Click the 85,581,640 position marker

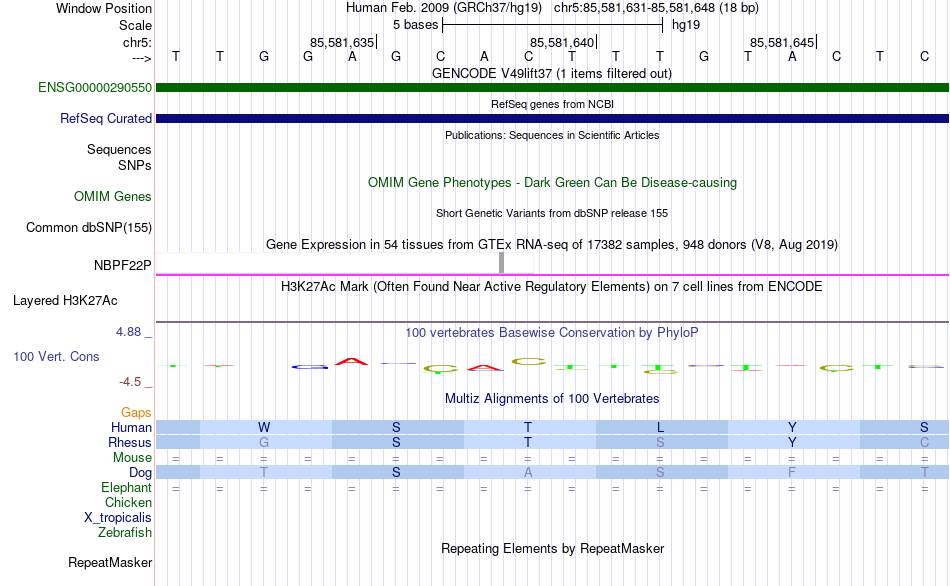point(563,42)
